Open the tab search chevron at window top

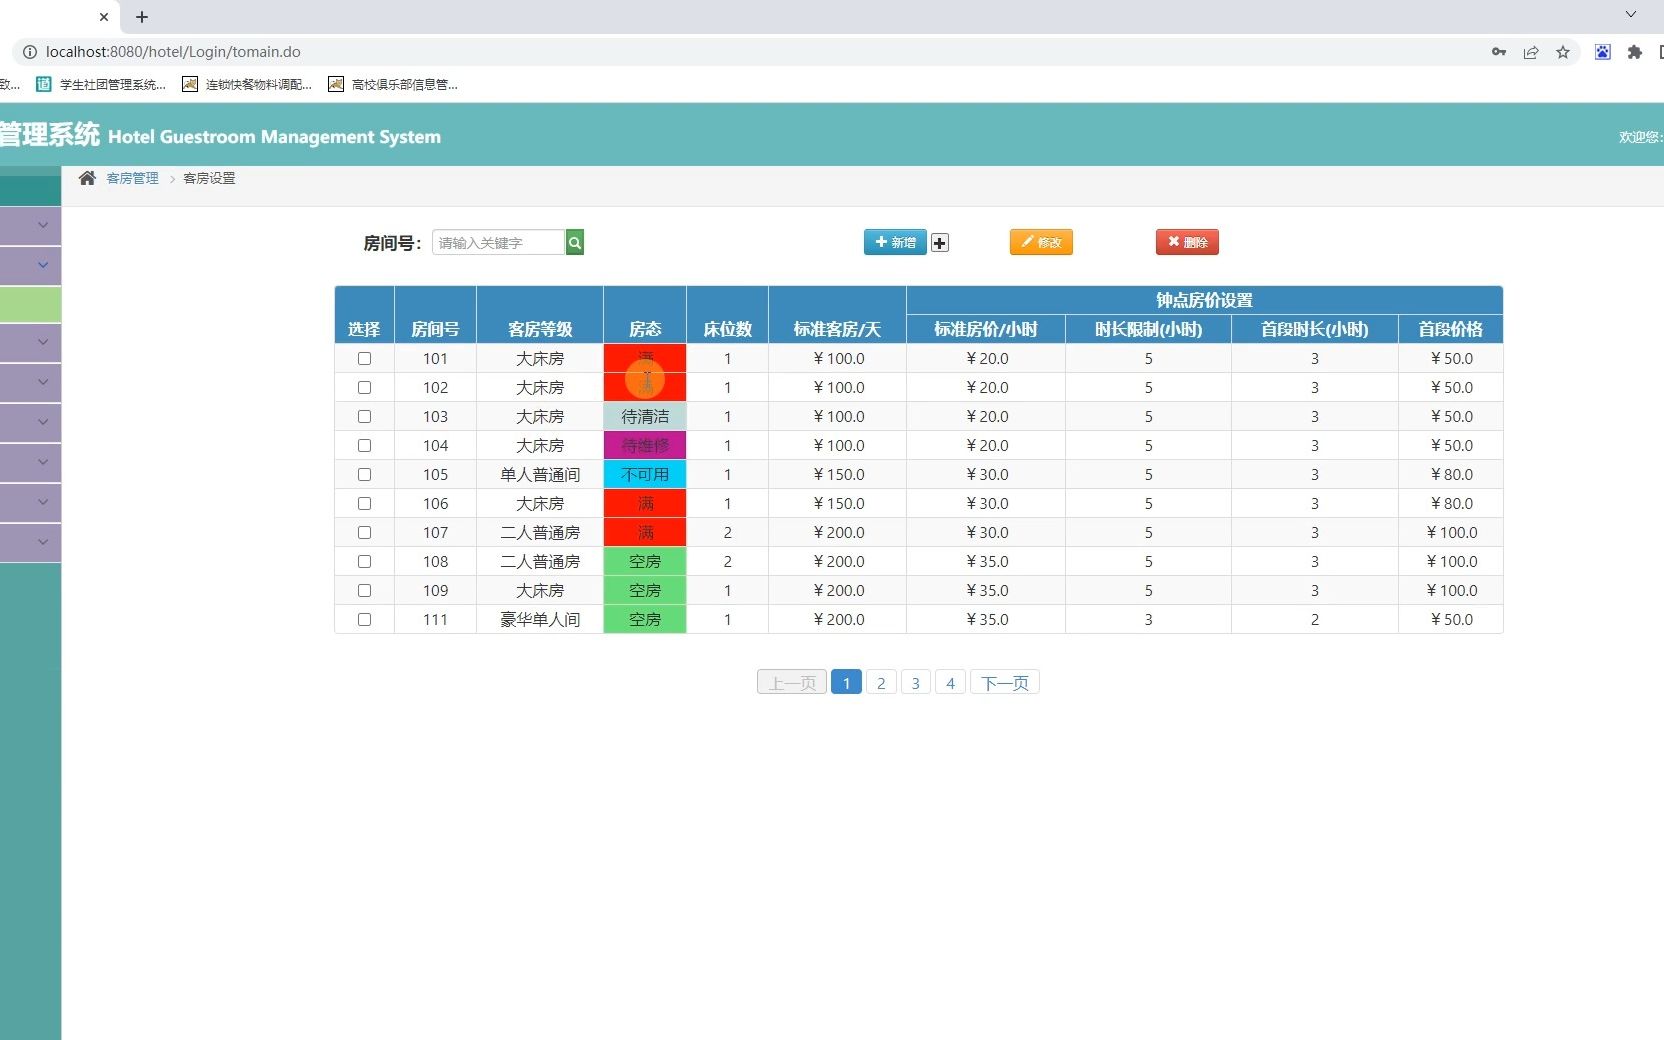(x=1631, y=14)
